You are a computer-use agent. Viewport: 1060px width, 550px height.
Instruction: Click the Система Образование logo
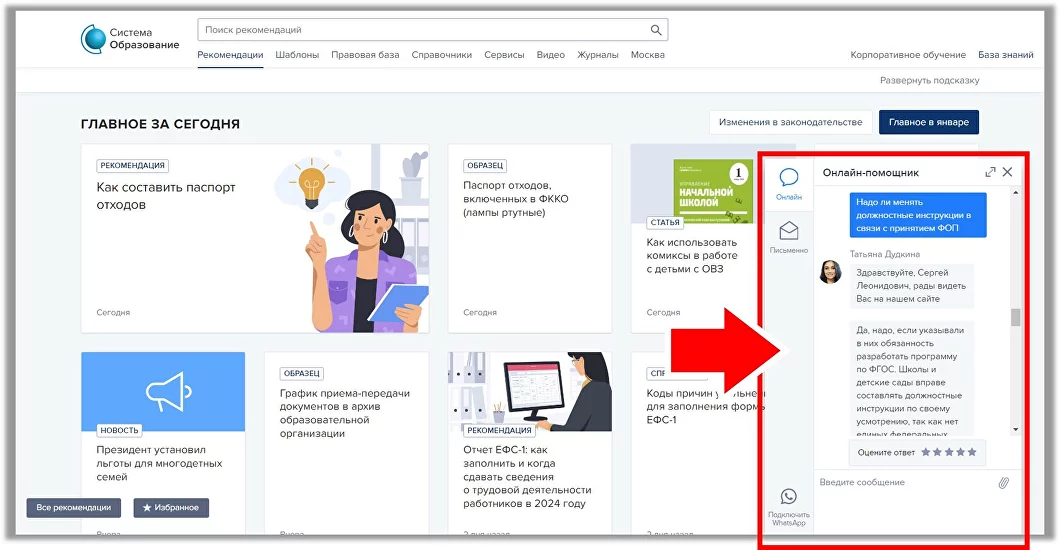(131, 39)
